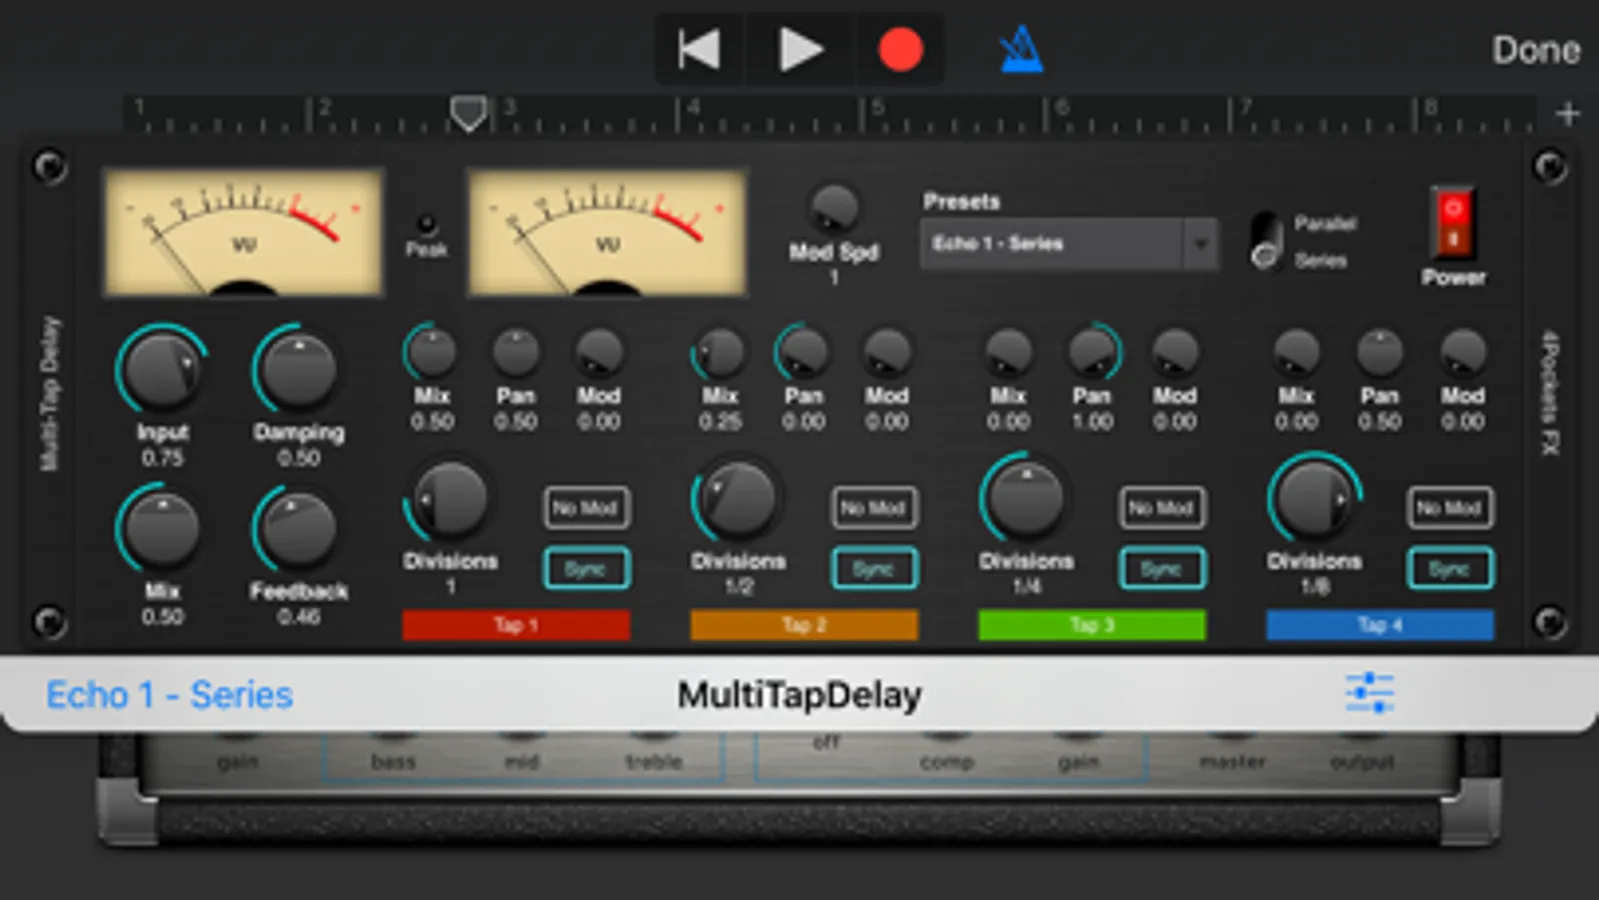
Task: Click the right VU meter
Action: (x=607, y=232)
